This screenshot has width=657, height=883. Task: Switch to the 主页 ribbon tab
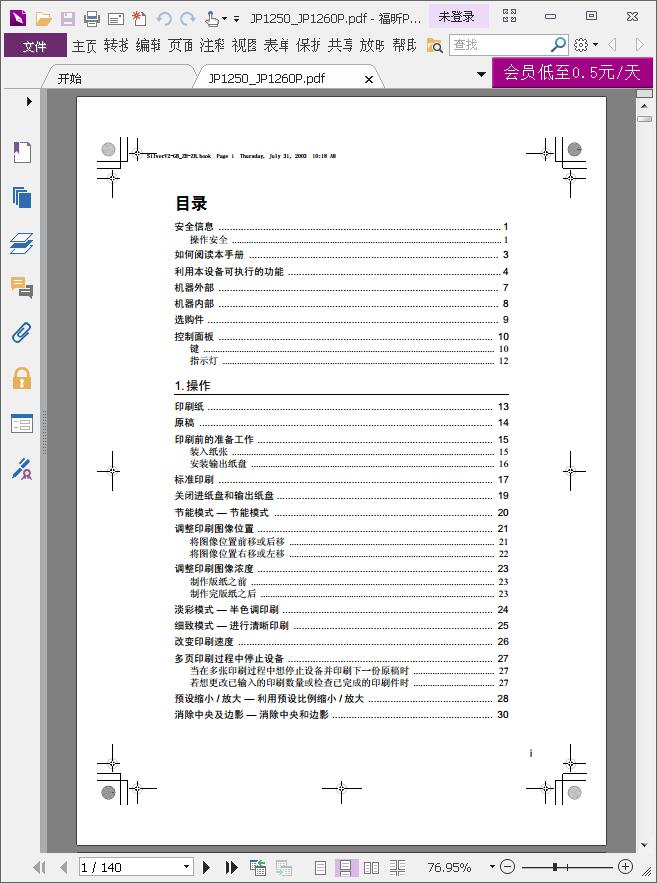click(84, 45)
